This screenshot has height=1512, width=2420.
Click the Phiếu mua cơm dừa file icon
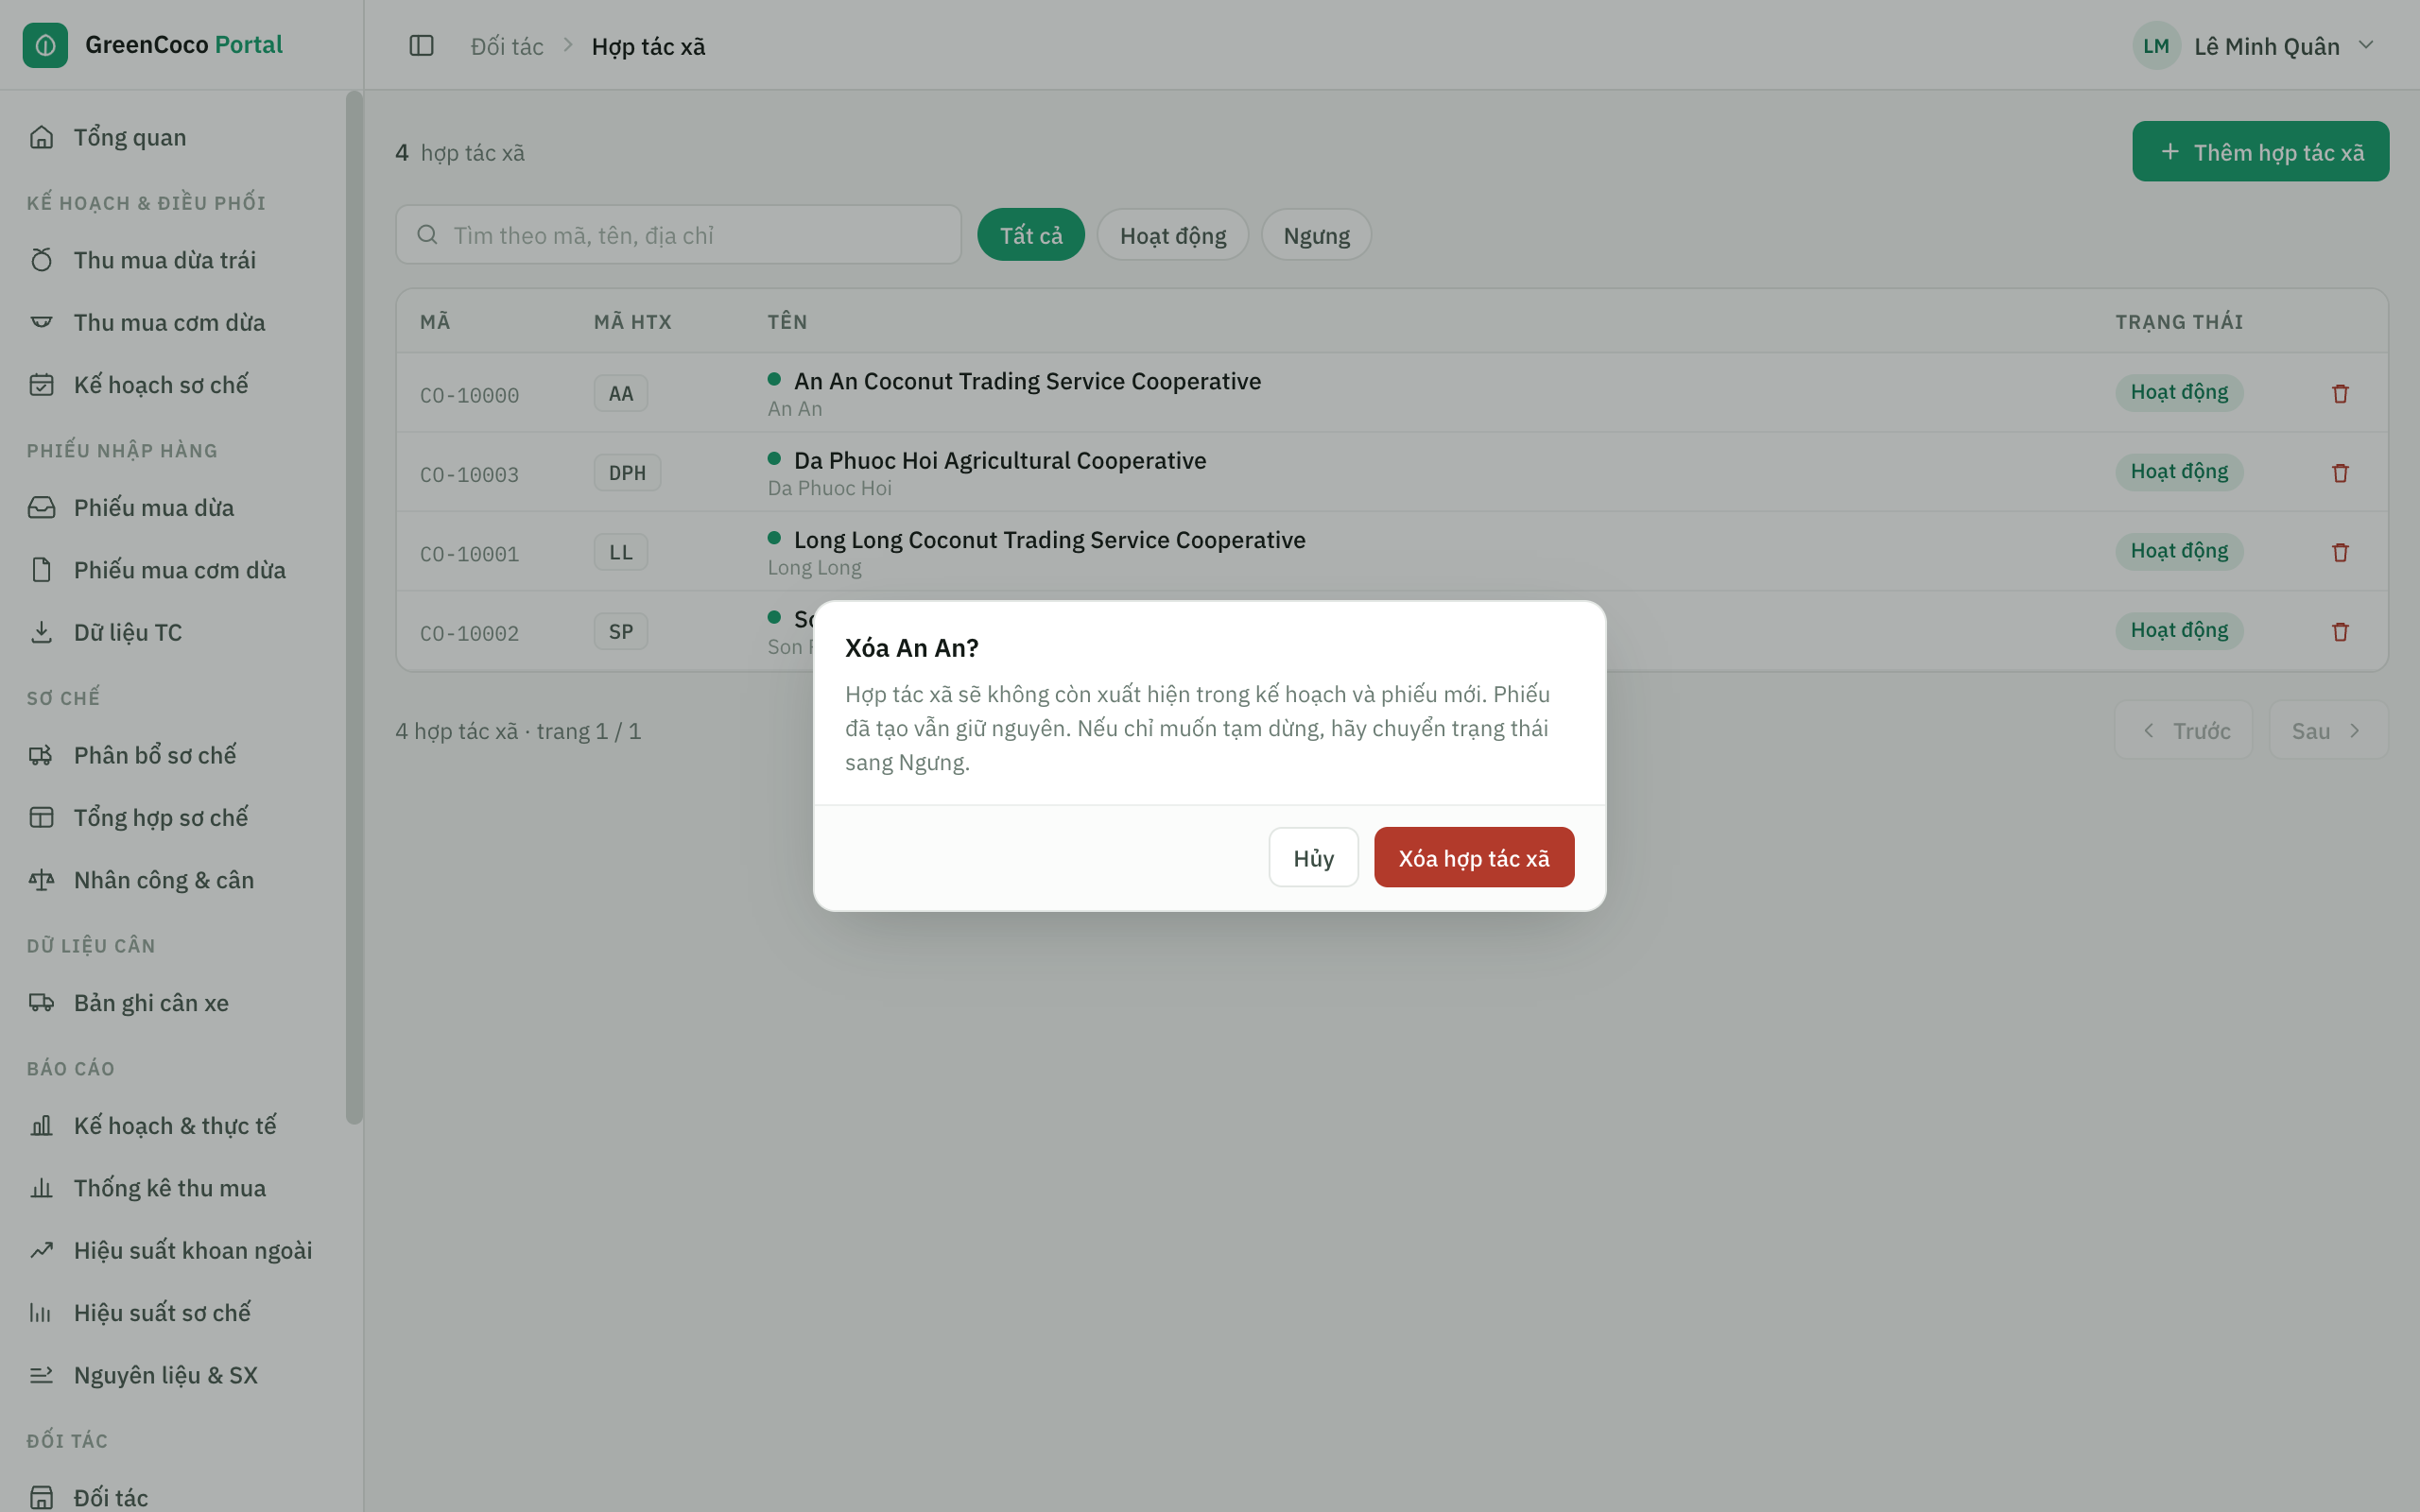(x=41, y=570)
